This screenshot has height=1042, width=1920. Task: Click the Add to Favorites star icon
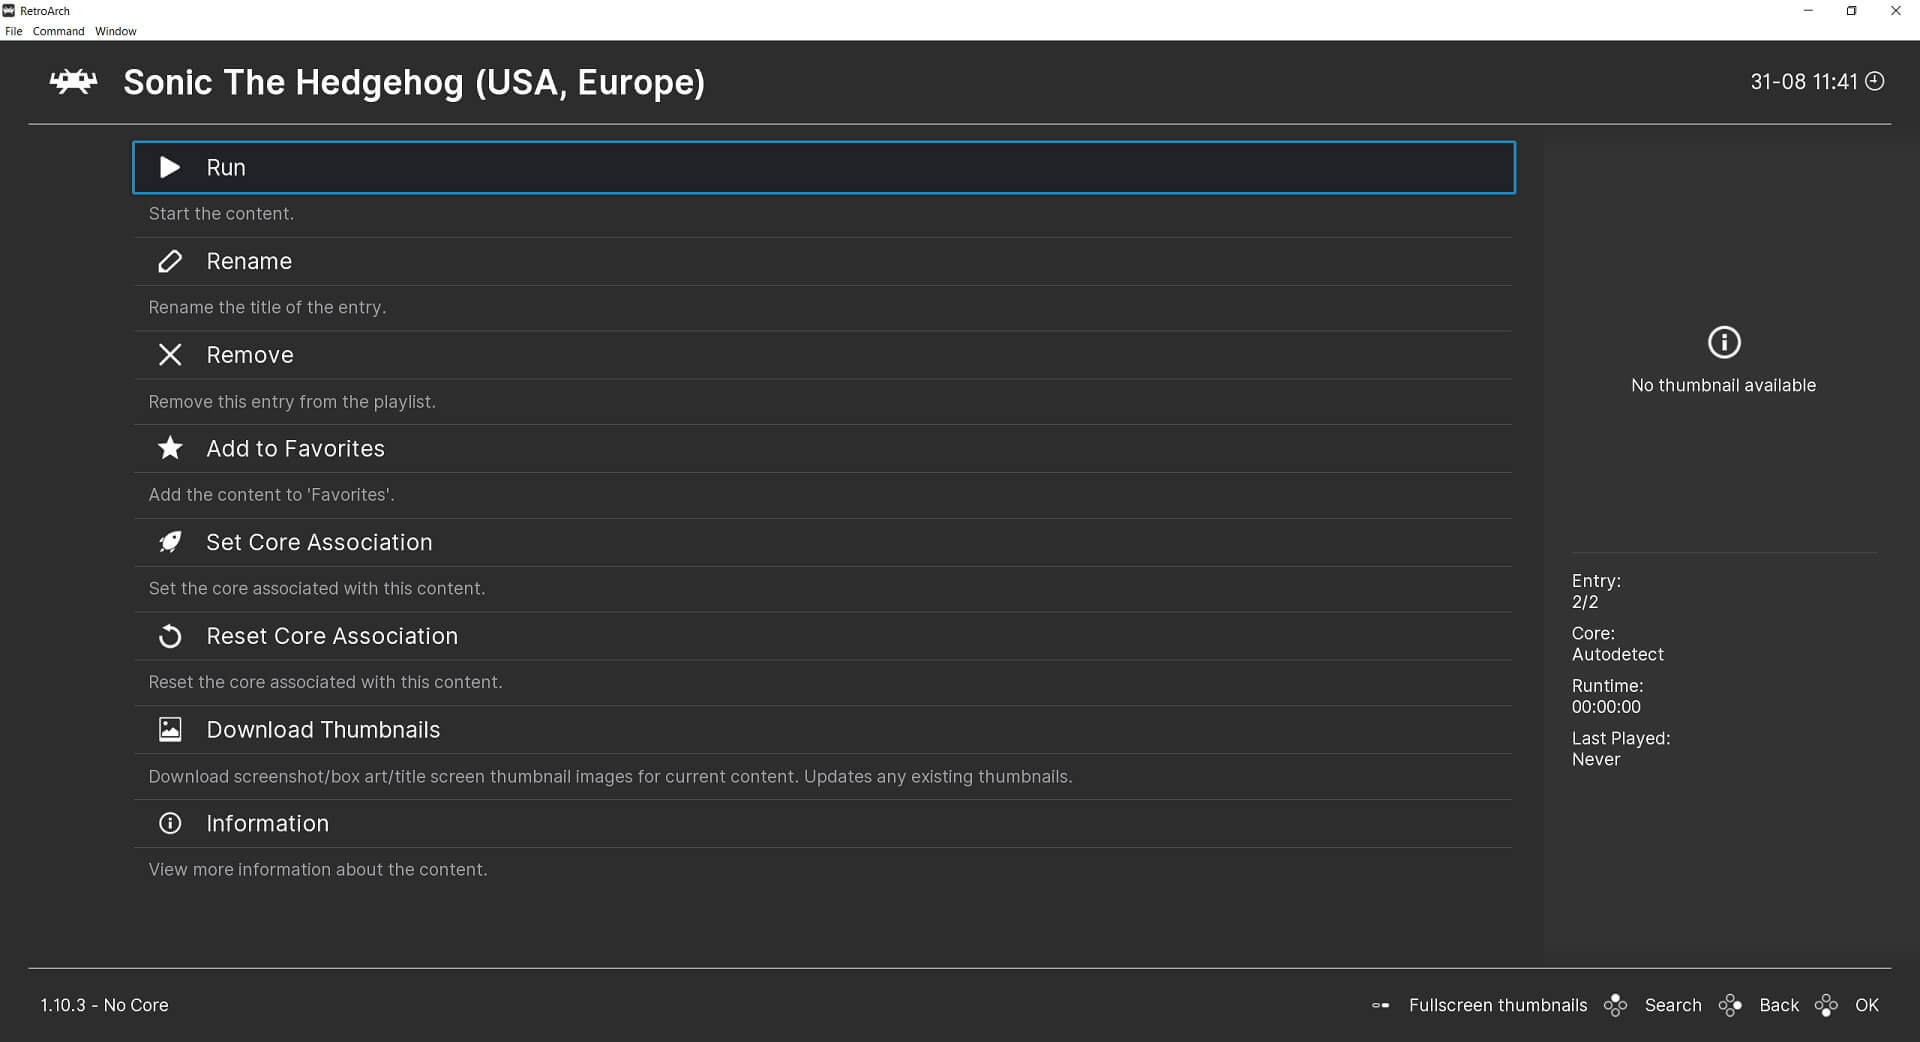pos(170,448)
